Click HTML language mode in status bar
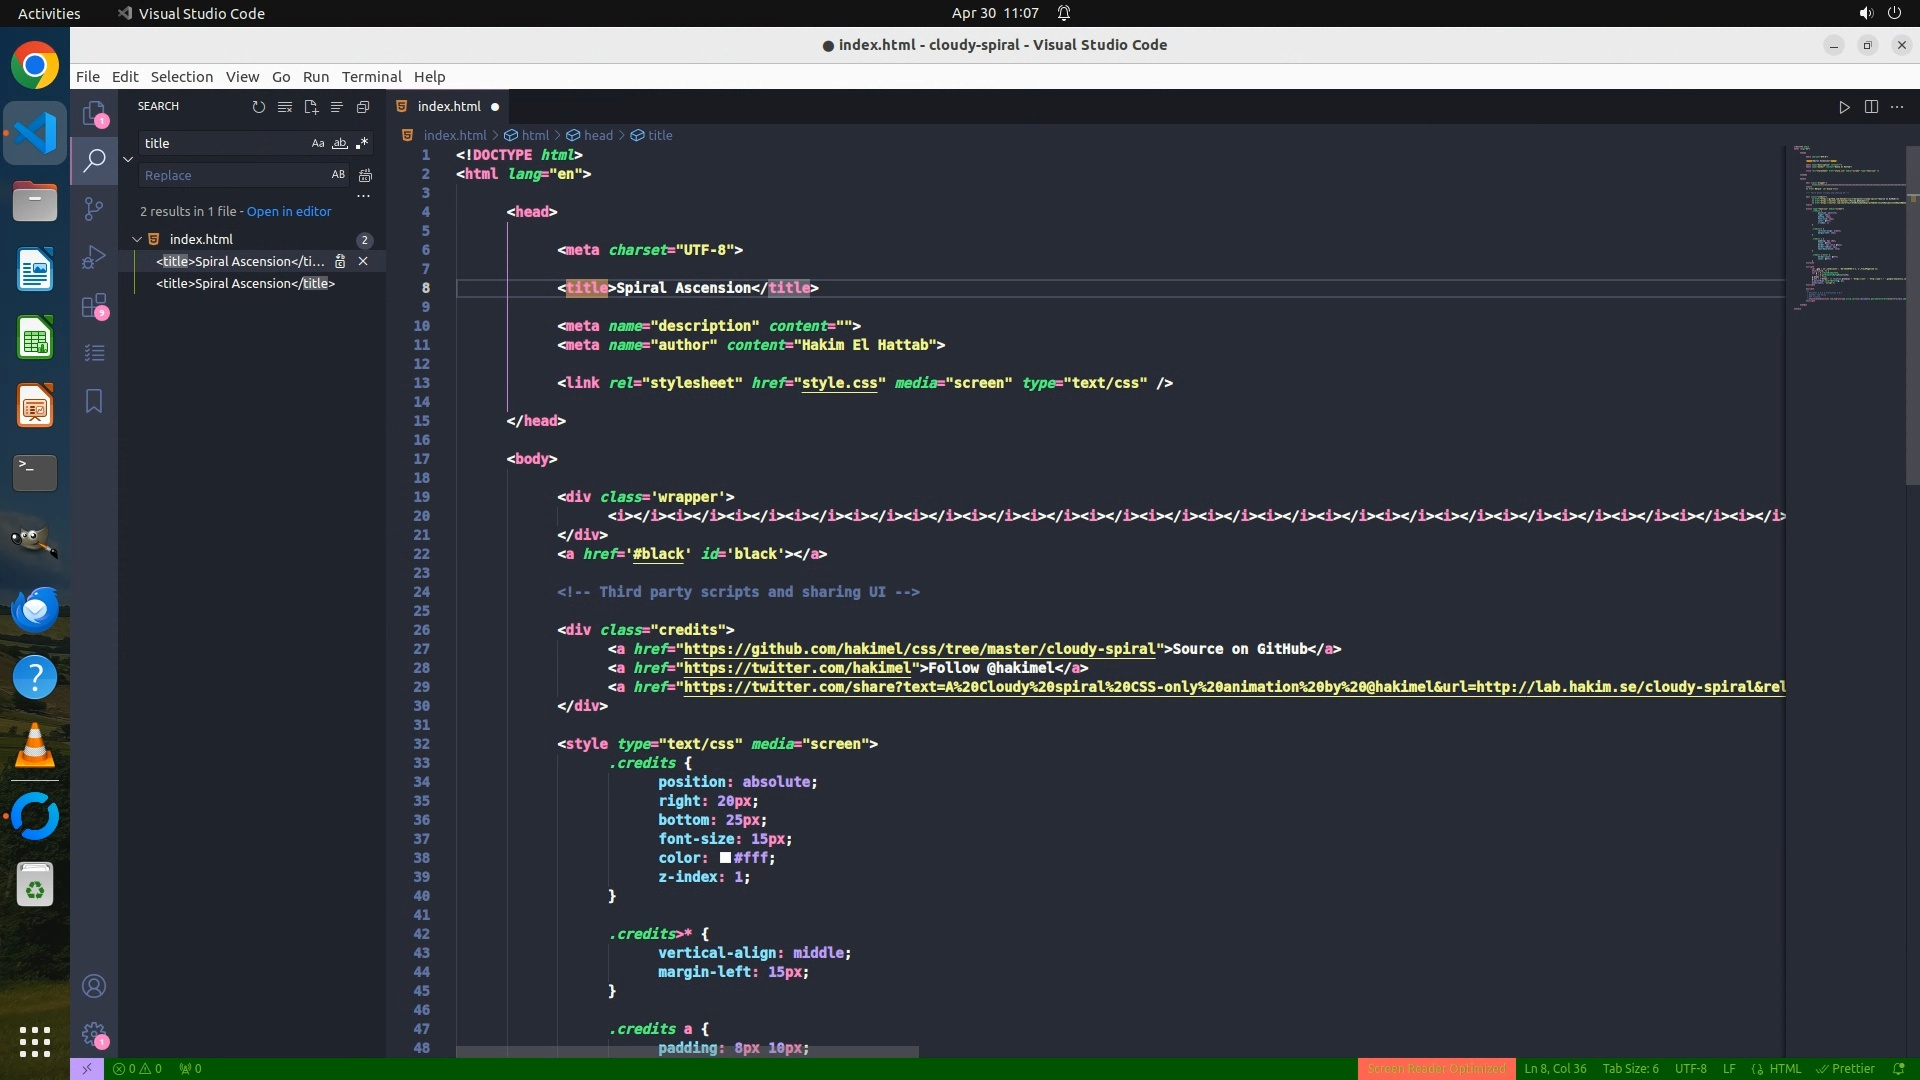Image resolution: width=1920 pixels, height=1080 pixels. (x=1785, y=1069)
